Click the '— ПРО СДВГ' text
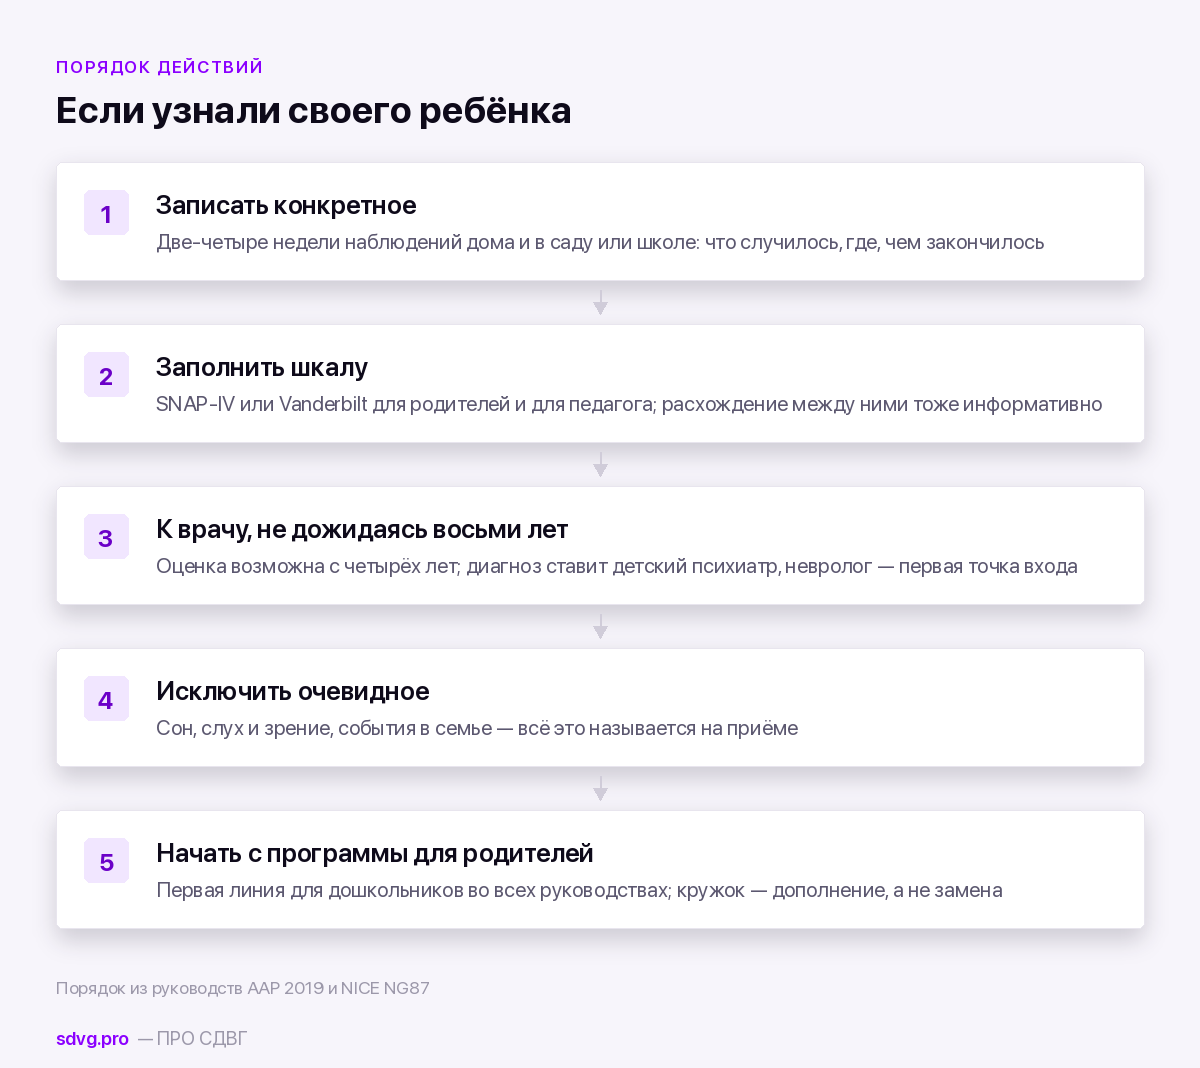 click(x=192, y=1038)
